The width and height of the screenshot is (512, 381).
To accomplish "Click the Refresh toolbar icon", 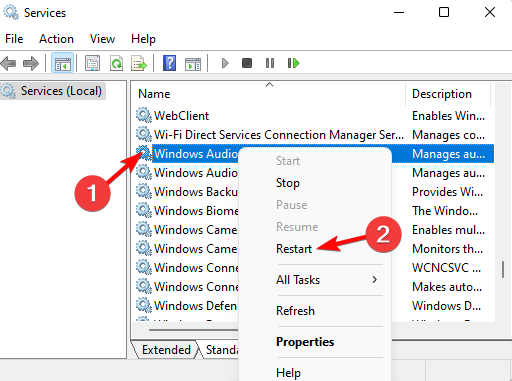I will (116, 63).
